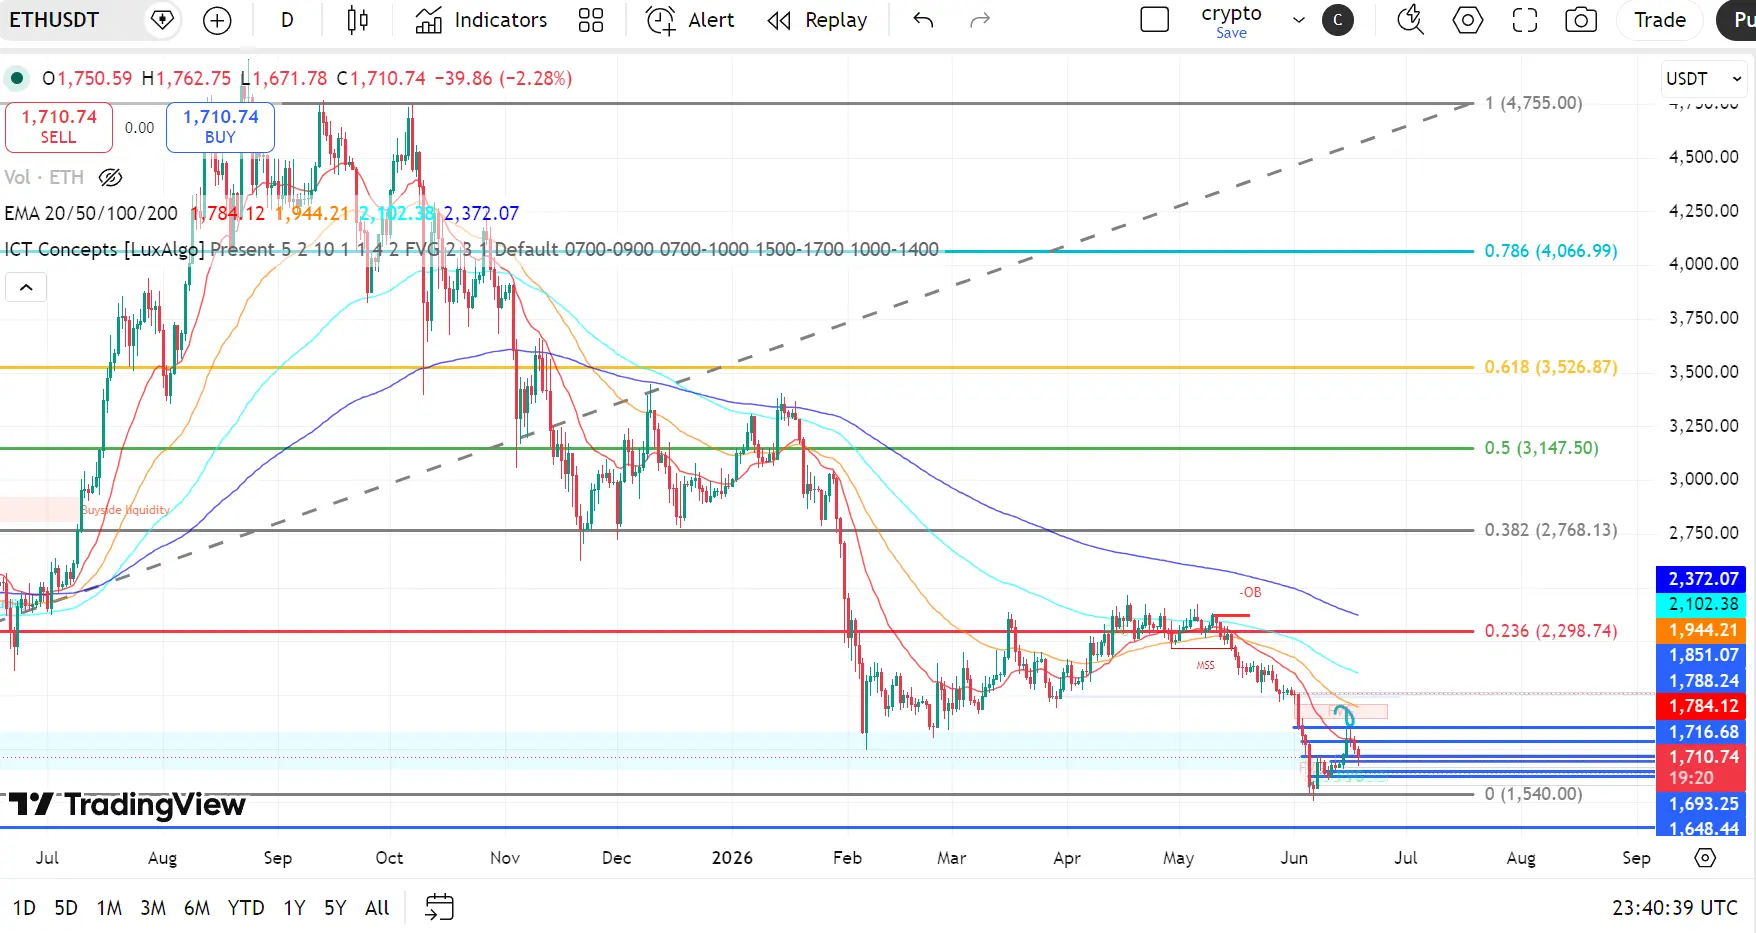Select the 3M time range
This screenshot has width=1756, height=933.
tap(153, 908)
